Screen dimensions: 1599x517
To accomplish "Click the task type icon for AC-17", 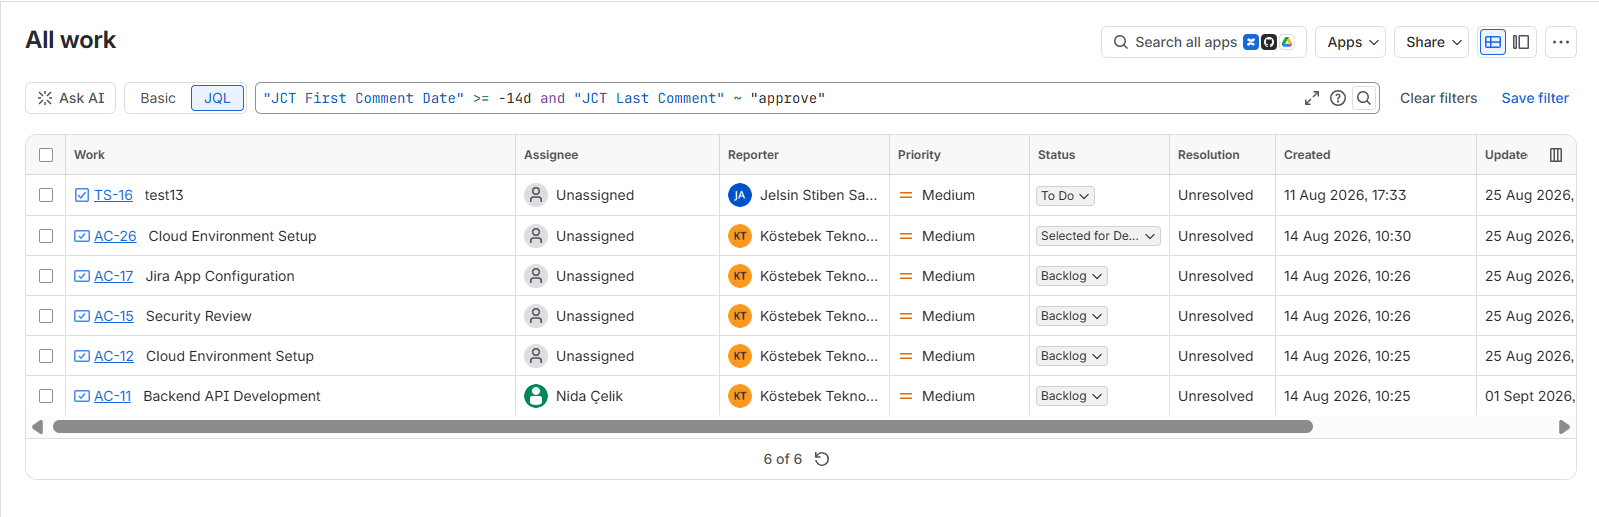I will point(82,276).
